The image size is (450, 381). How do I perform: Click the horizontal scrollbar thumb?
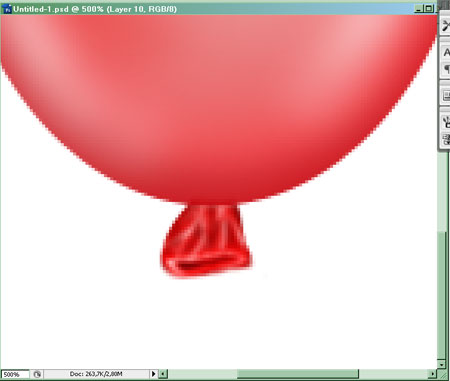point(298,374)
